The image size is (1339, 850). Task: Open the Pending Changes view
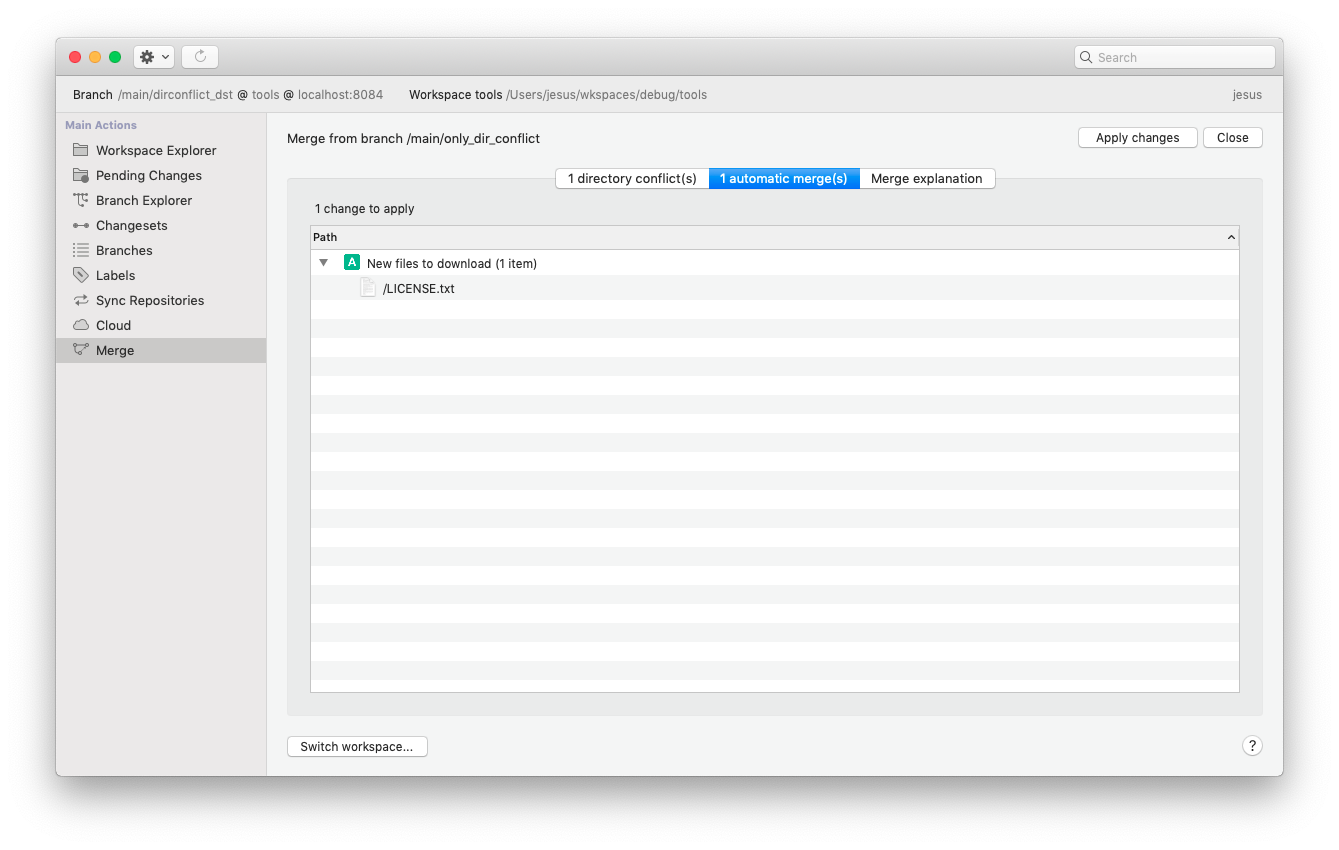point(147,175)
